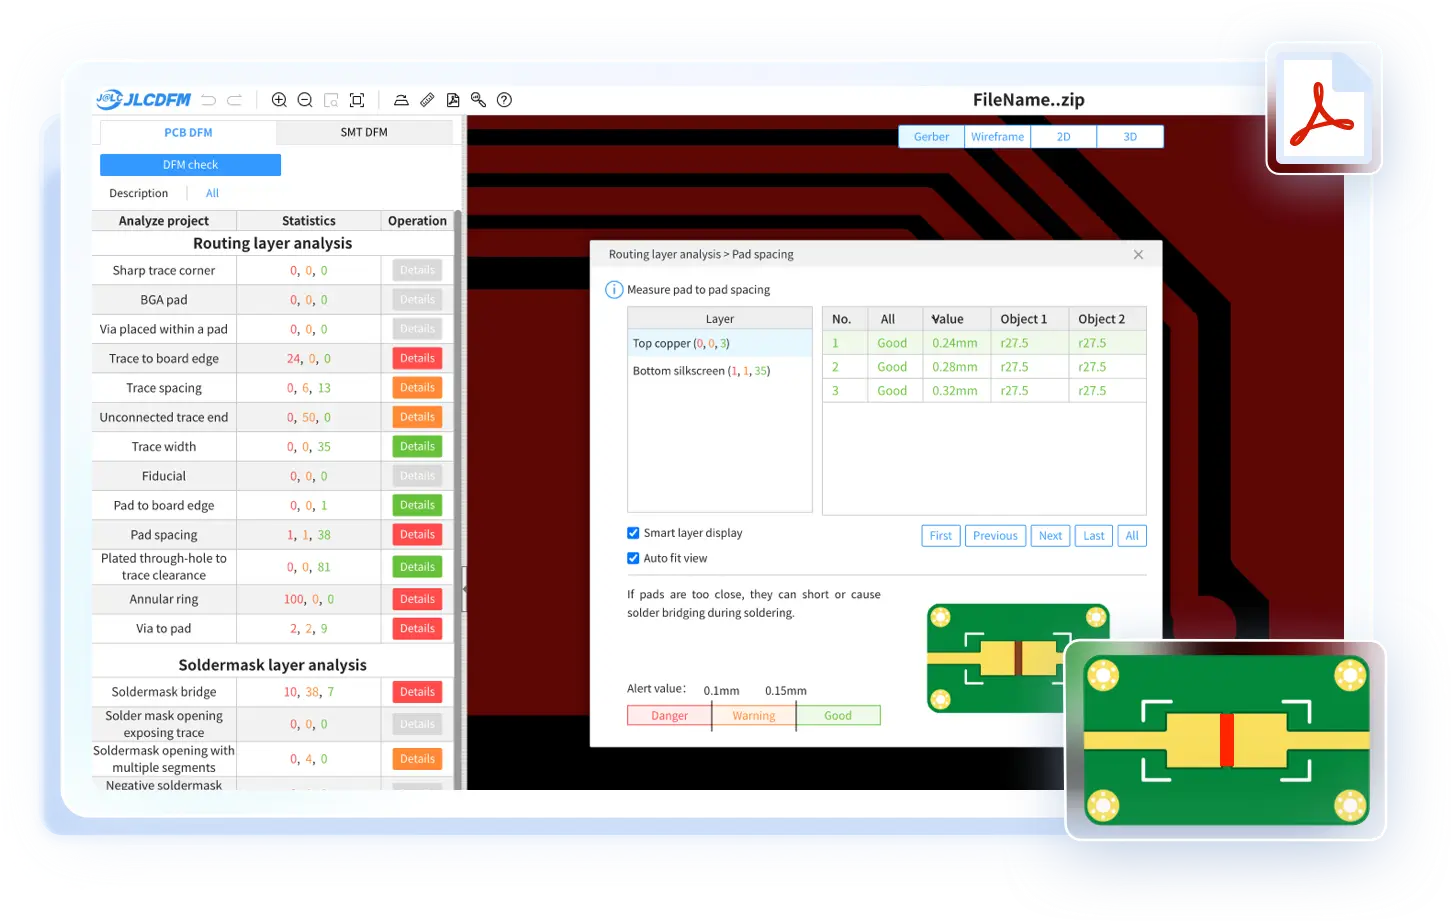Close the Pad spacing dialog

point(1138,255)
